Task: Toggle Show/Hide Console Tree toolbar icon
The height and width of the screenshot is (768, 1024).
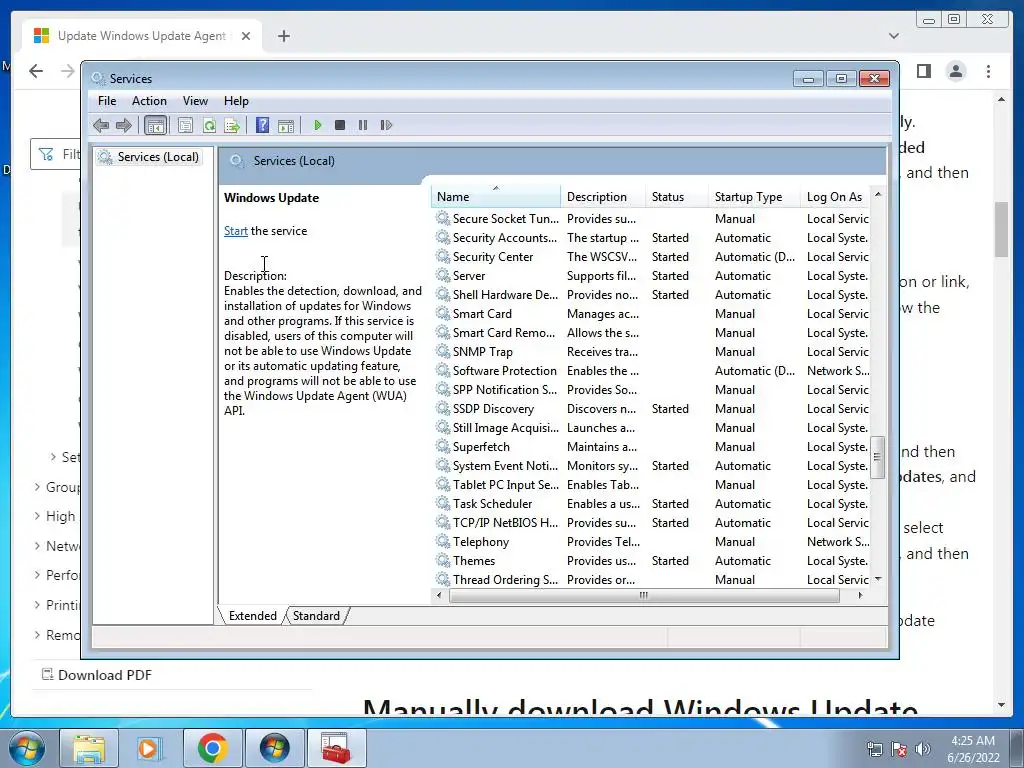Action: [x=155, y=125]
